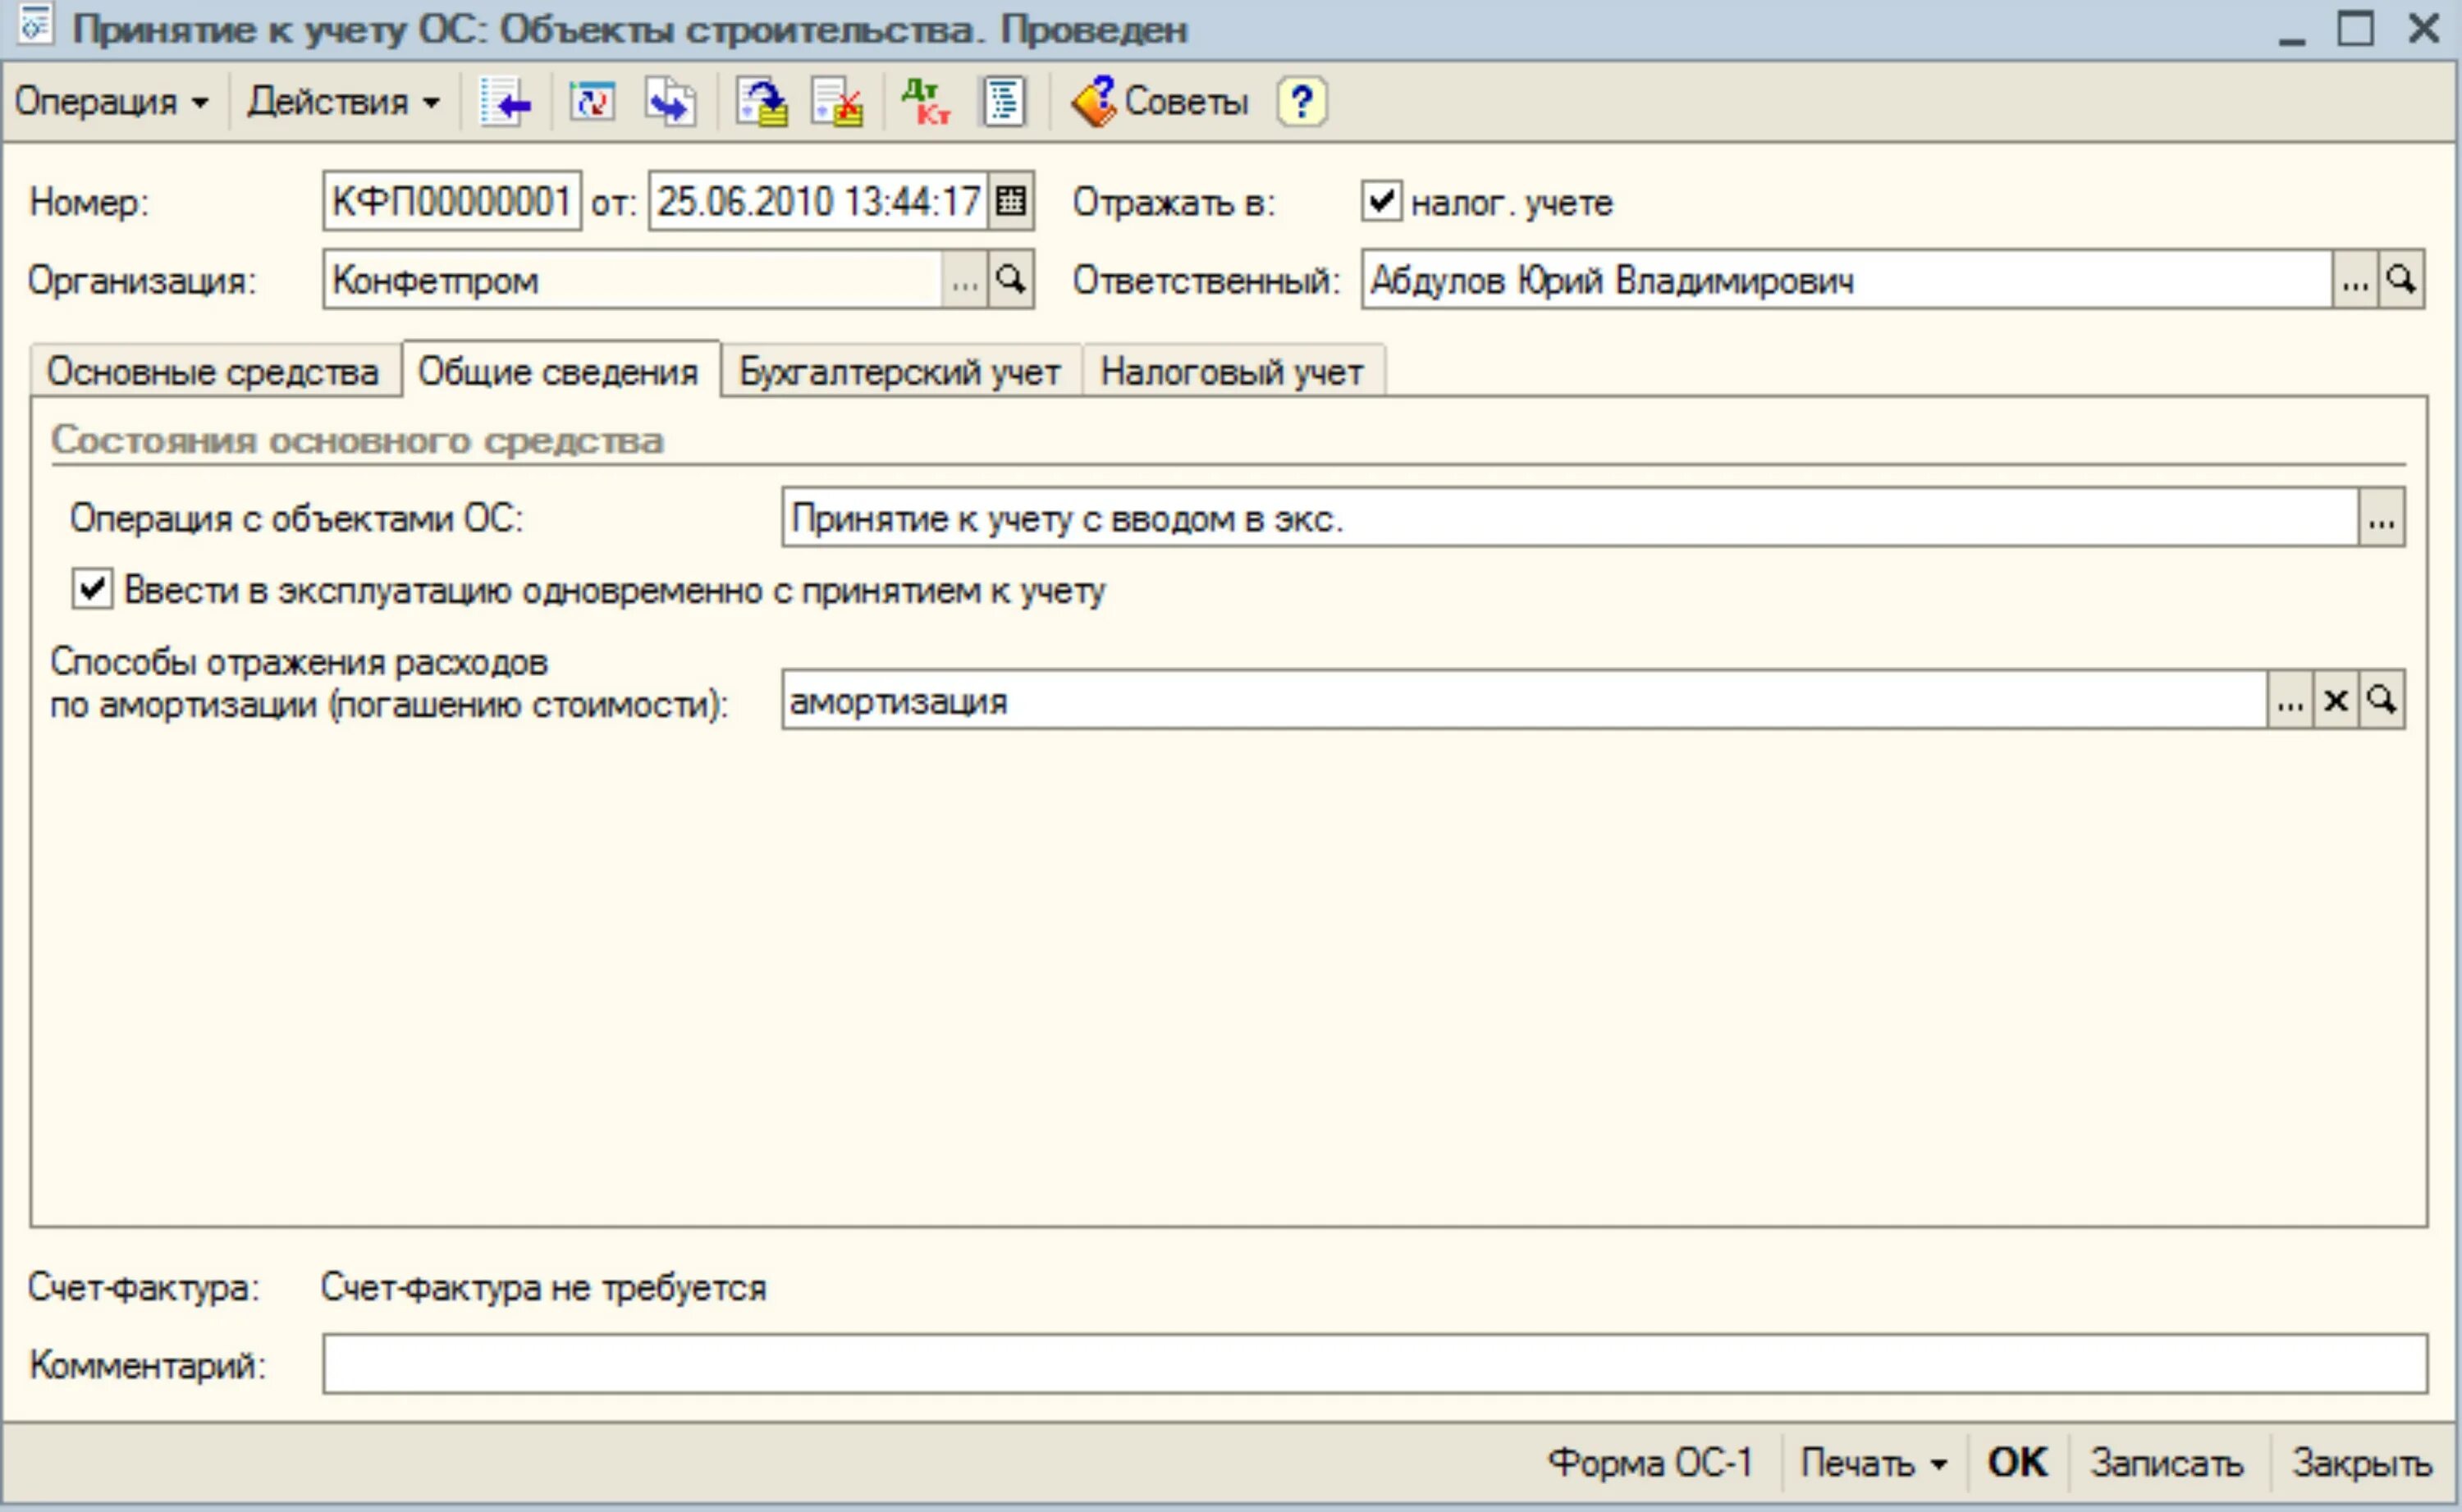Click the cancel posting icon
This screenshot has height=1512, width=2462.
[x=838, y=102]
